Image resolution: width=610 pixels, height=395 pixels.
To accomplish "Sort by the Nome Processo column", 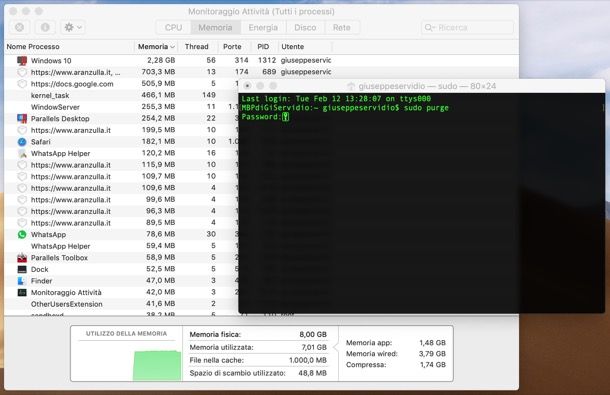I will tap(33, 47).
